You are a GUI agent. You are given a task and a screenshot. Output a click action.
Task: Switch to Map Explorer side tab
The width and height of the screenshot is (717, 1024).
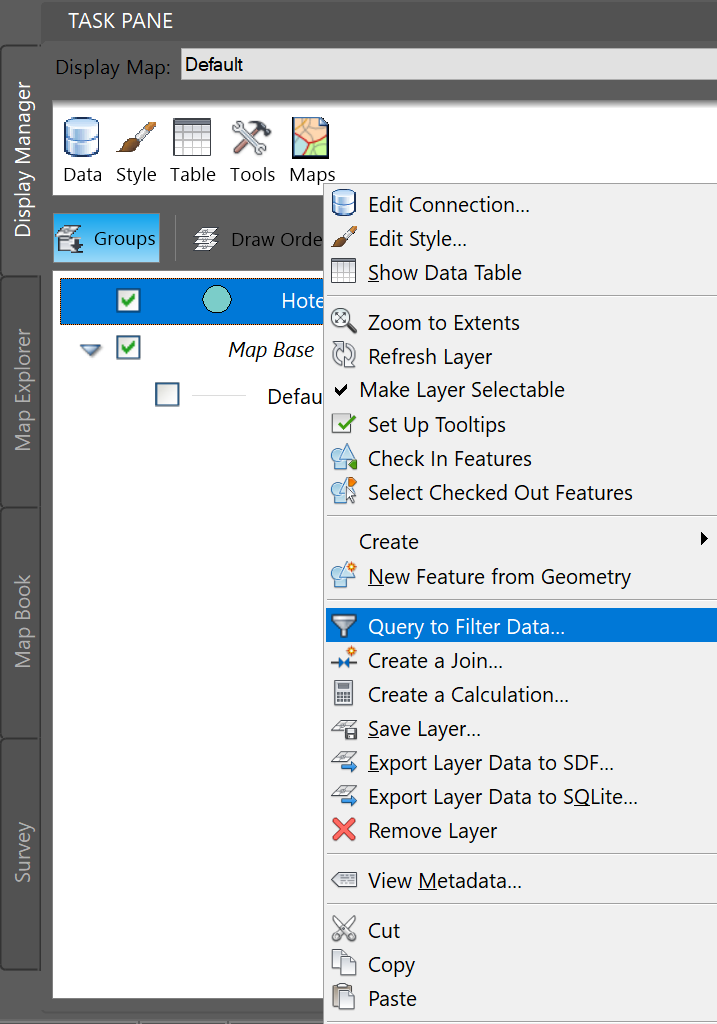(22, 390)
